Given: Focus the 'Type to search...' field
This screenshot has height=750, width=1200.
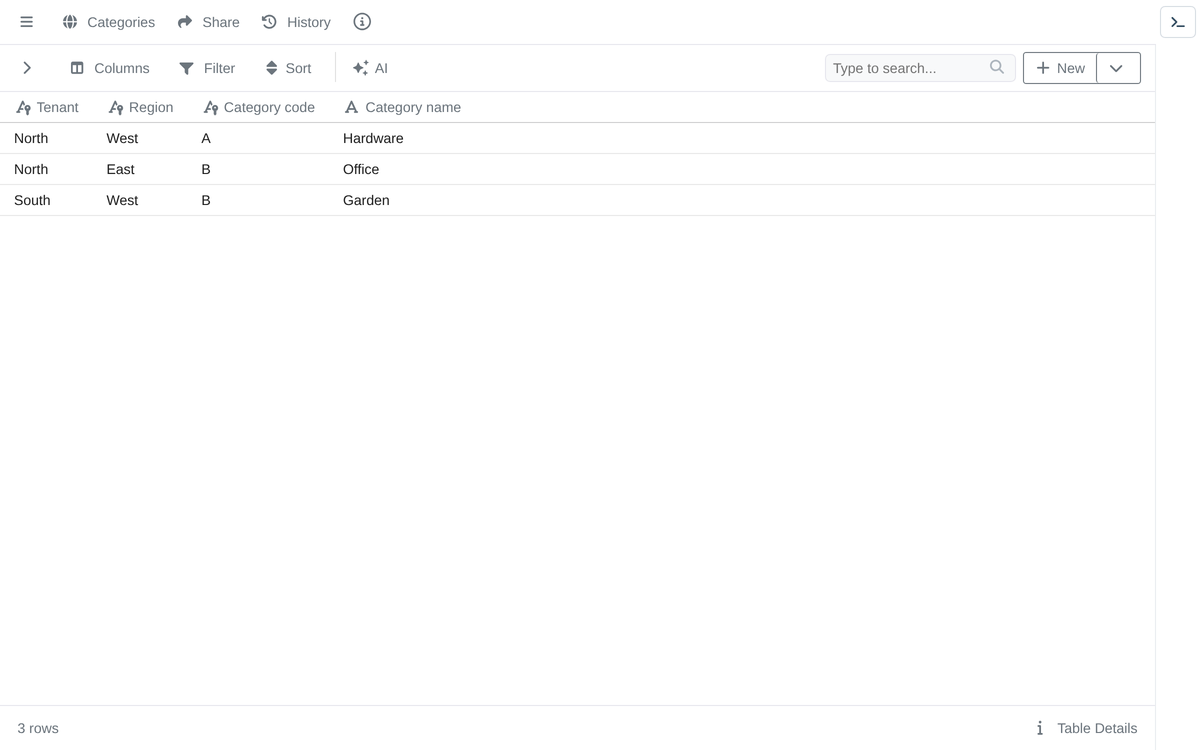Looking at the screenshot, I should click(920, 68).
